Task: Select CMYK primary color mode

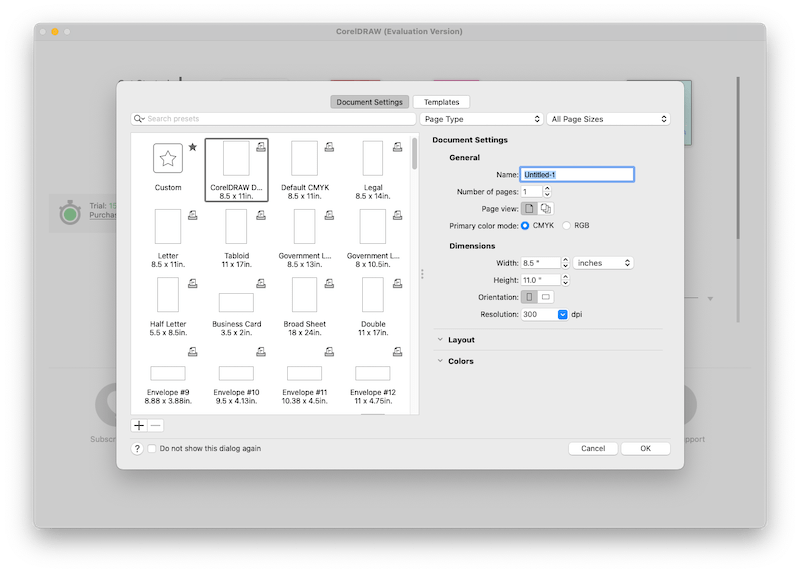Action: click(x=526, y=226)
